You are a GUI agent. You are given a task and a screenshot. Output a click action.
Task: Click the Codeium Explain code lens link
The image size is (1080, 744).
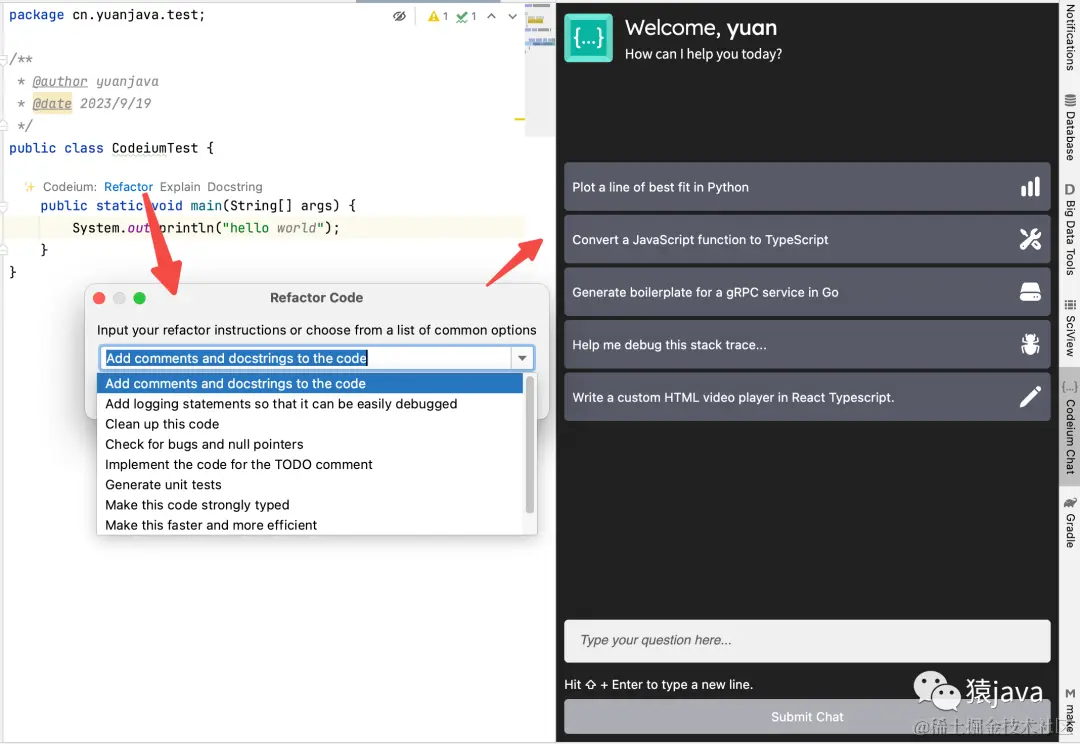tap(180, 187)
